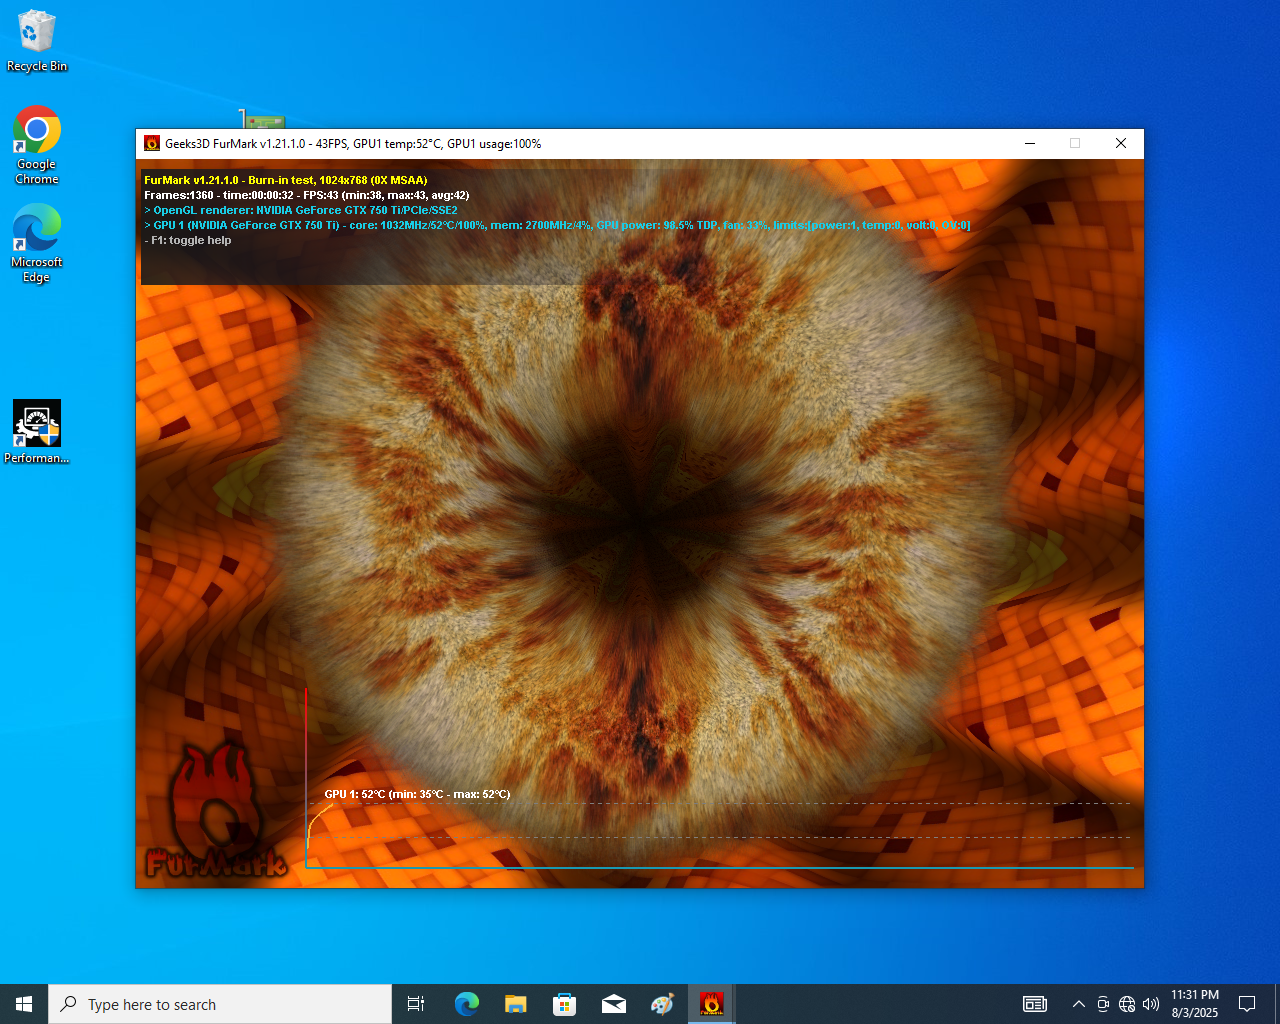The height and width of the screenshot is (1024, 1280).
Task: Open the Task View button
Action: pyautogui.click(x=416, y=1004)
